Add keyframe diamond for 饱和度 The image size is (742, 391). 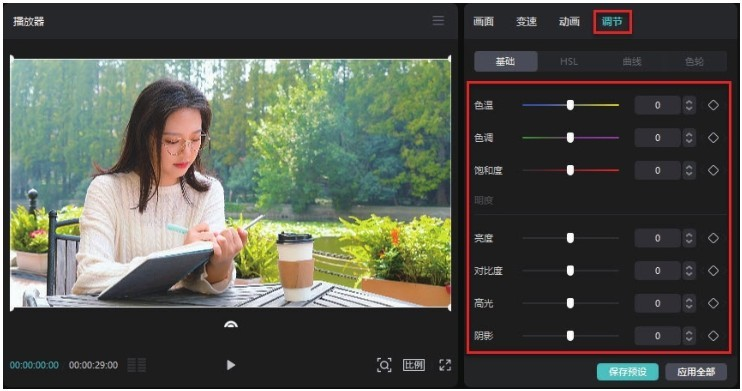[713, 170]
